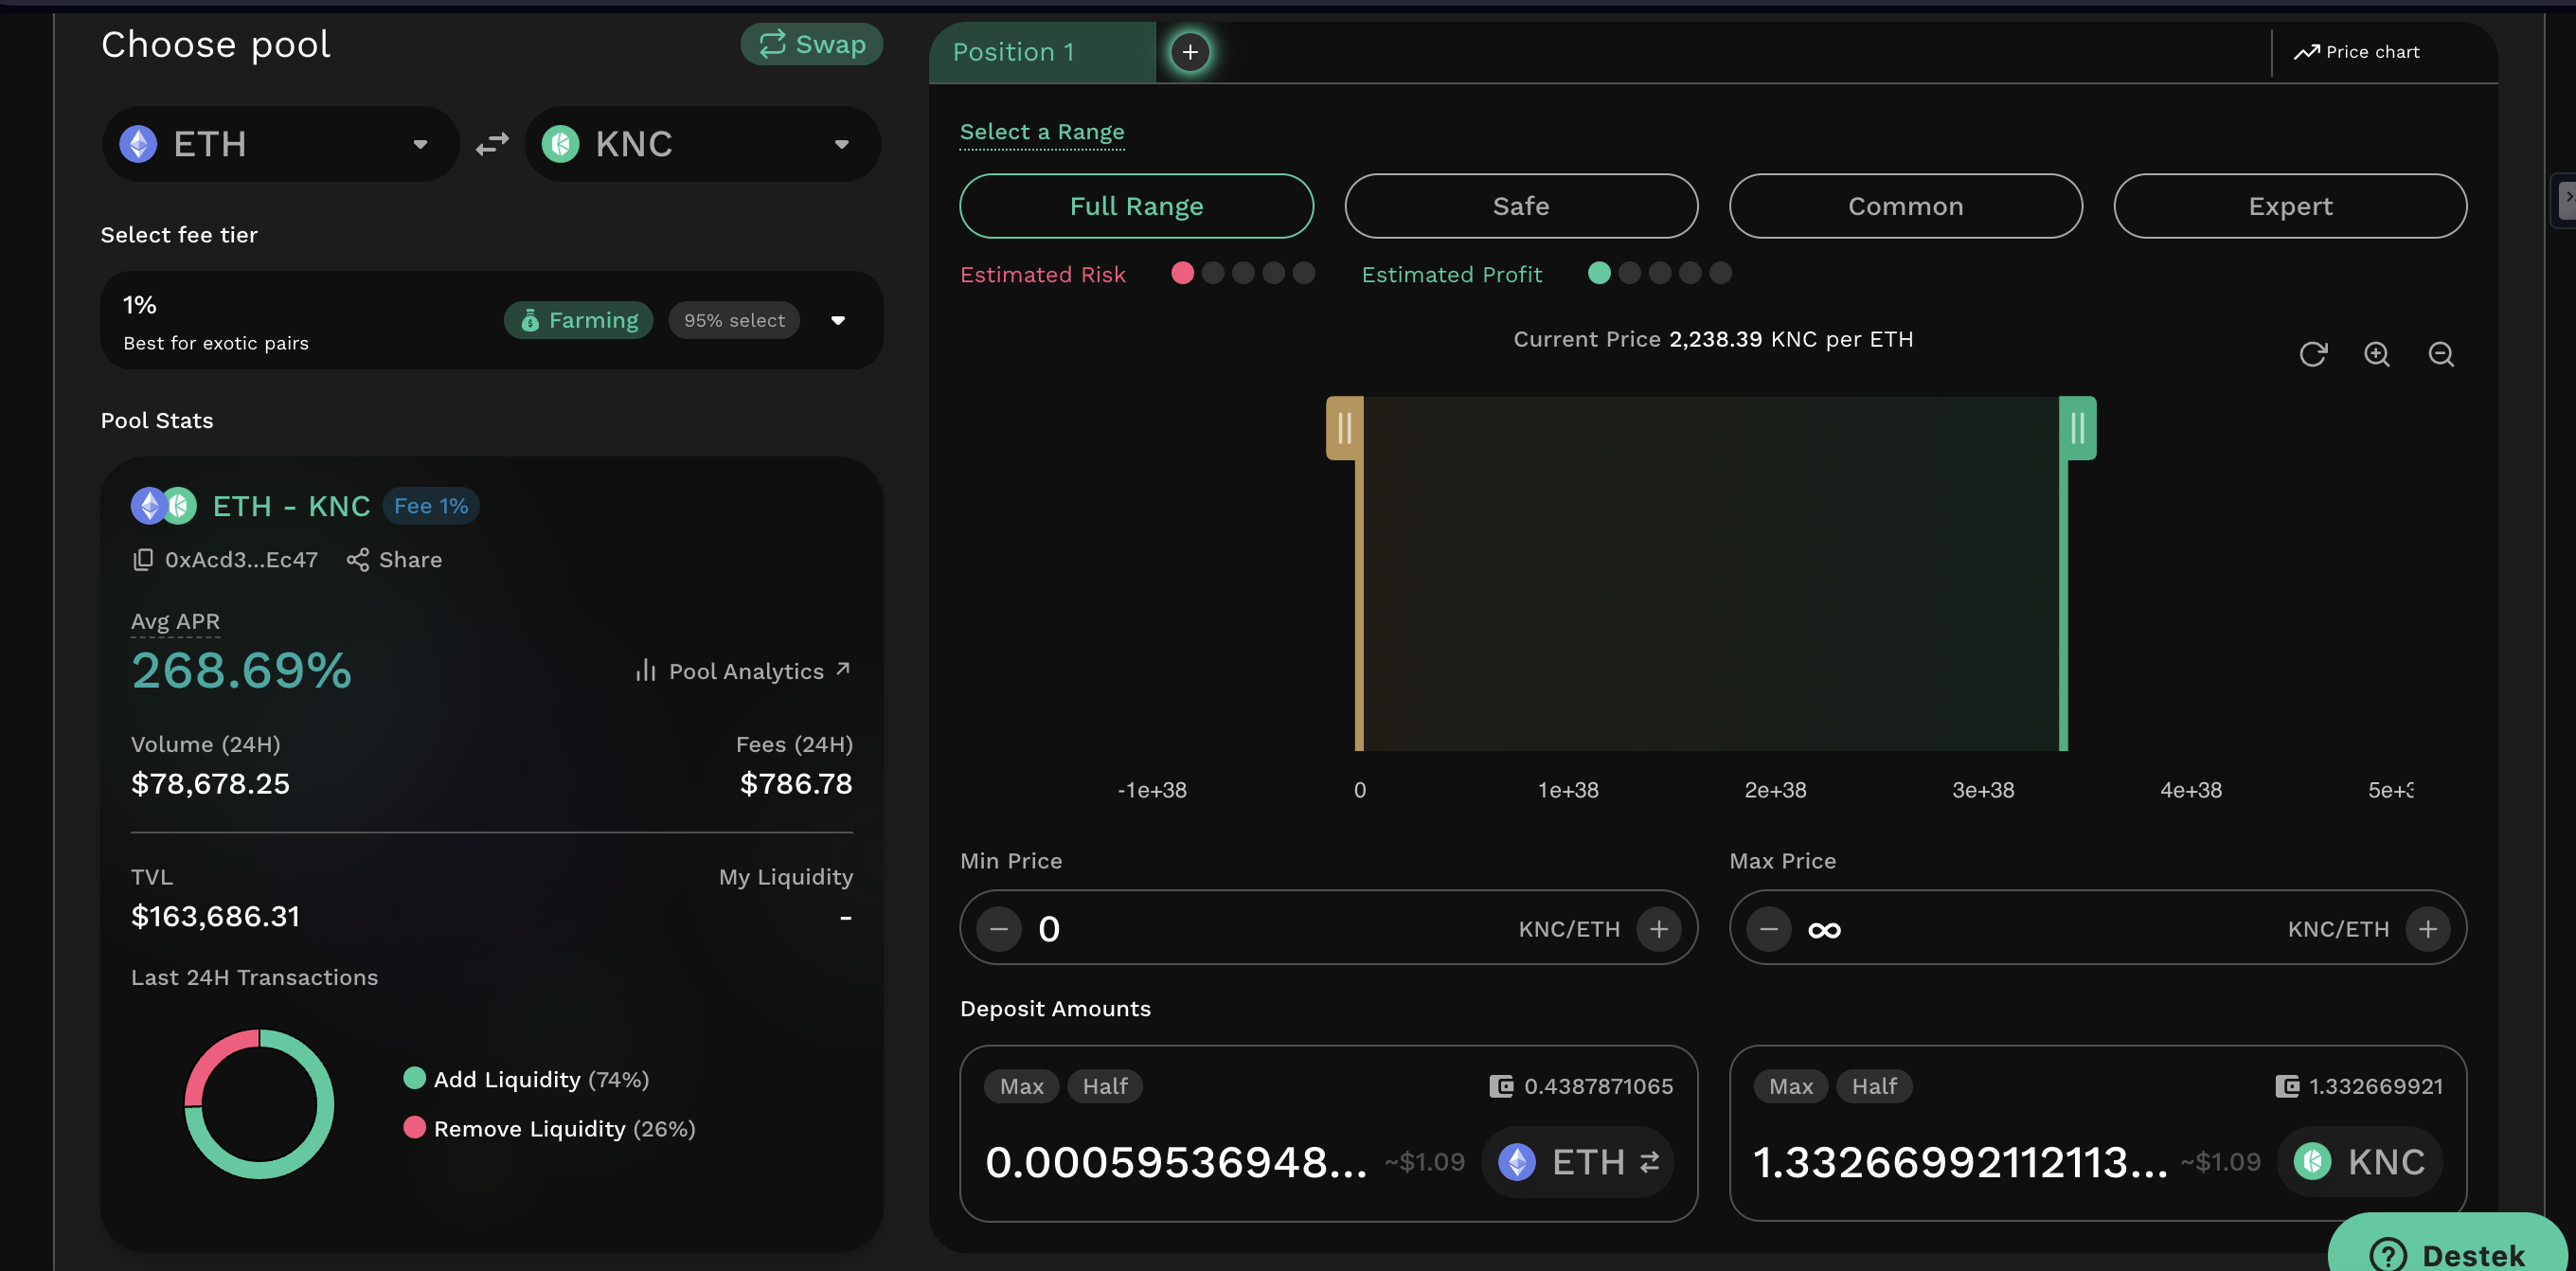Expand the 1% fee tier options
Image resolution: width=2576 pixels, height=1271 pixels.
pyautogui.click(x=838, y=320)
